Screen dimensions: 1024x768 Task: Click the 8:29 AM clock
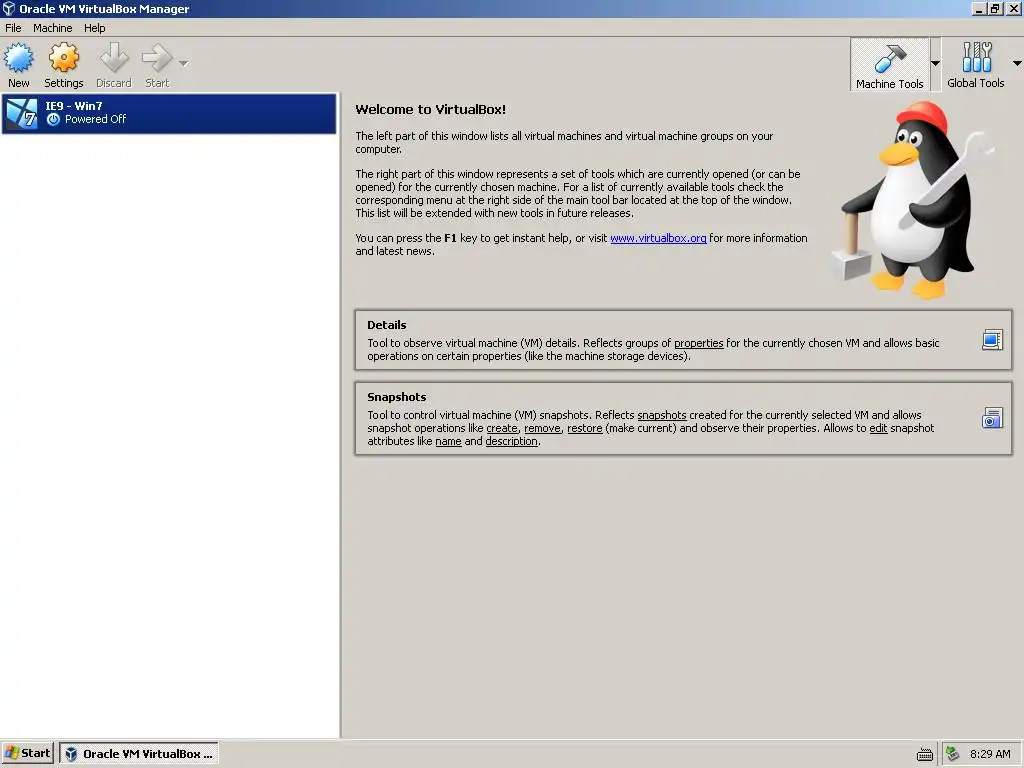point(990,754)
